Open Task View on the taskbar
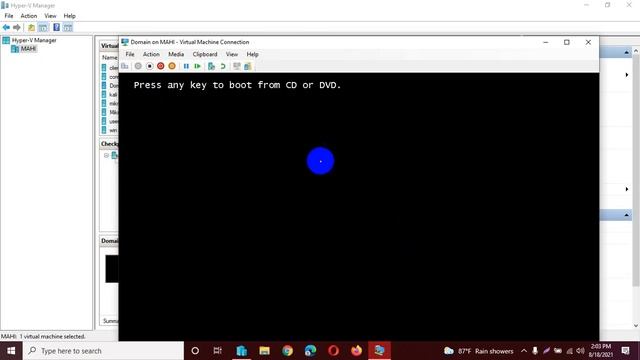The height and width of the screenshot is (360, 640). point(218,351)
